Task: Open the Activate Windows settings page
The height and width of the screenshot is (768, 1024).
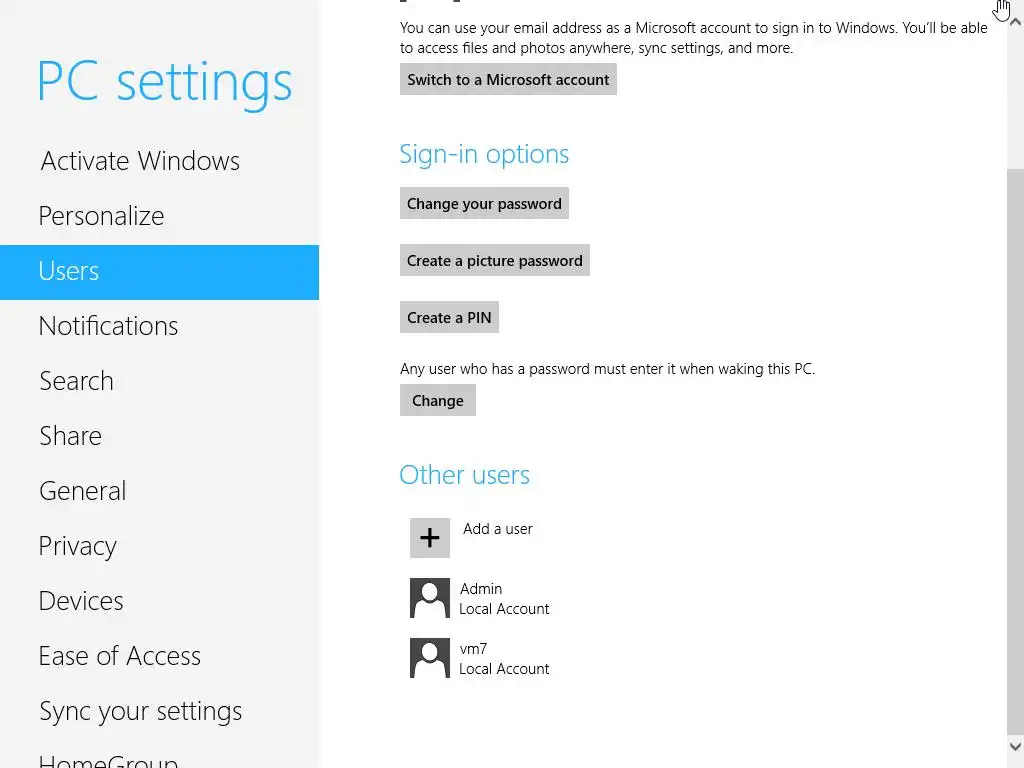Action: coord(159,161)
